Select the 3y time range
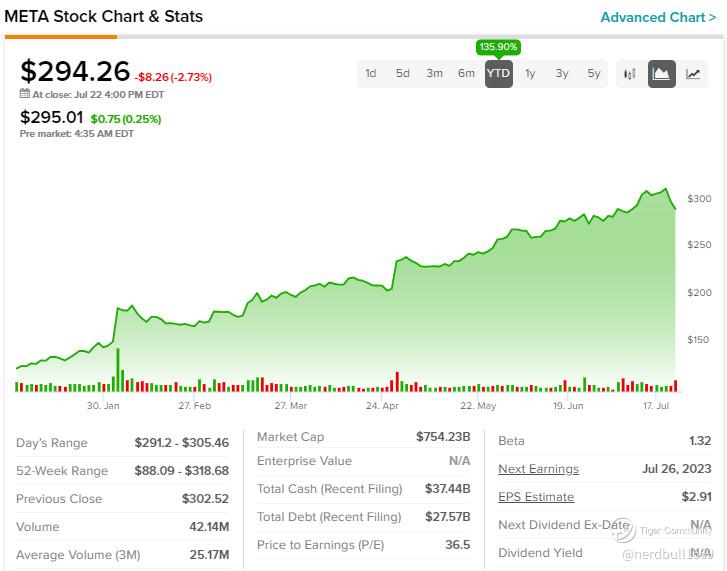Image resolution: width=727 pixels, height=571 pixels. point(562,74)
